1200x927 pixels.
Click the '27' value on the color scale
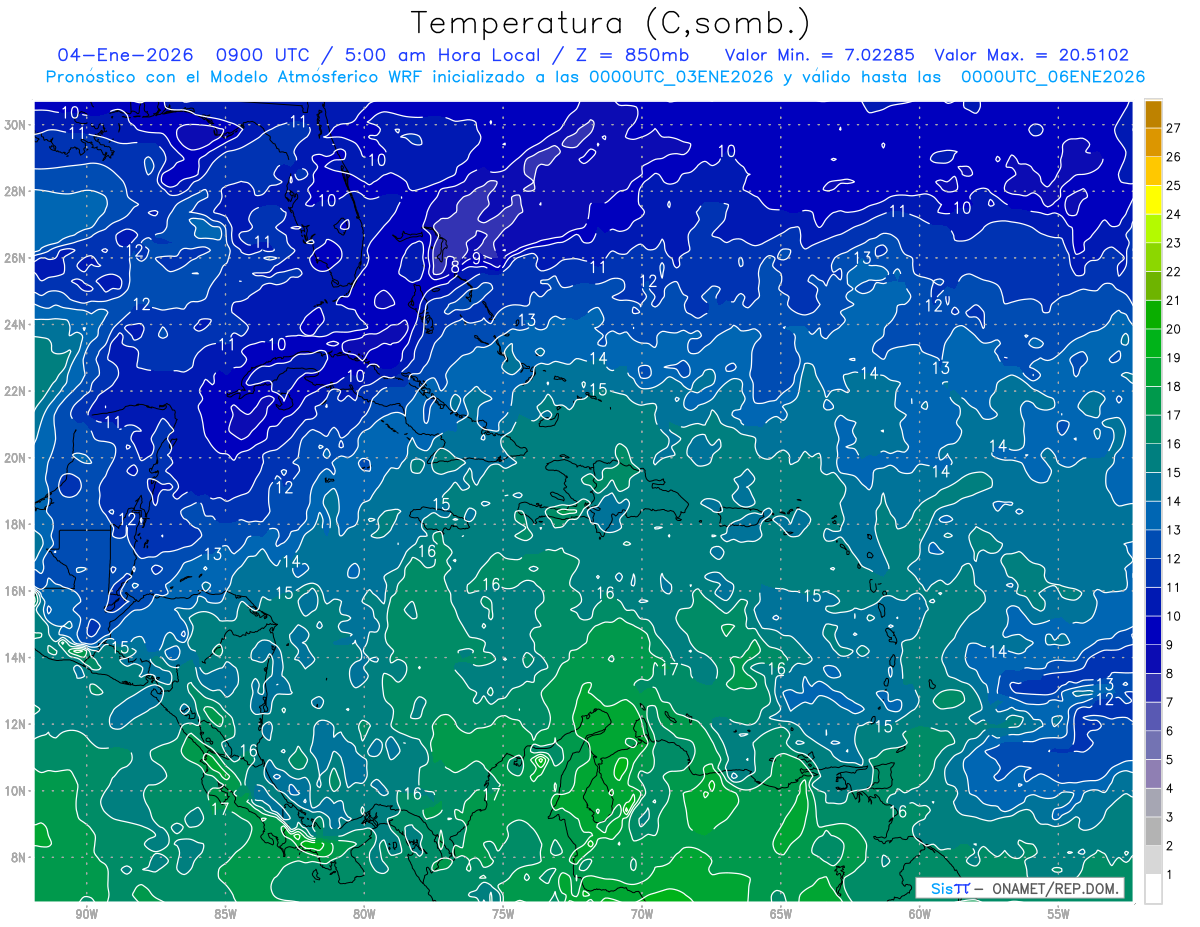tap(1174, 127)
